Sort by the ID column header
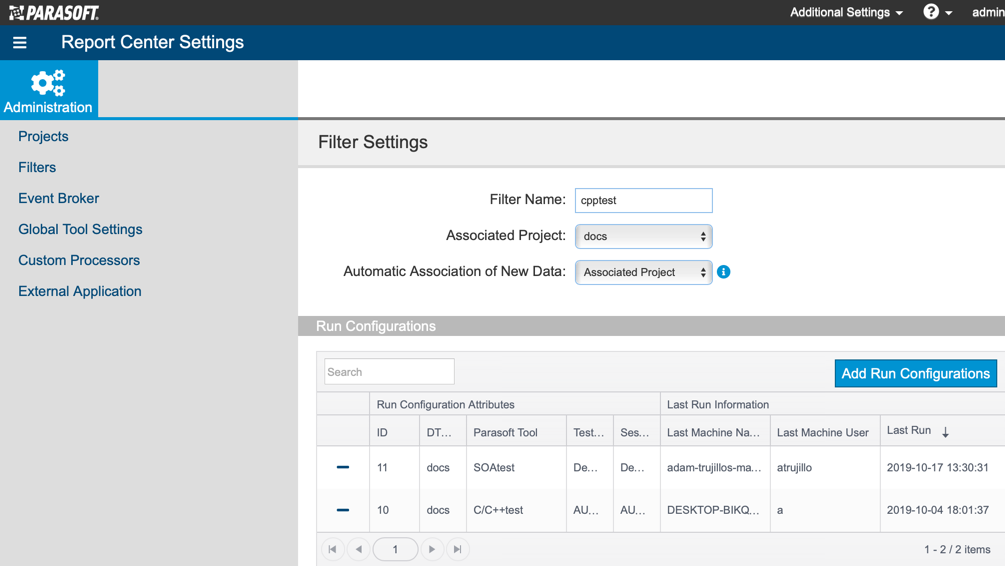This screenshot has height=566, width=1005. tap(394, 433)
